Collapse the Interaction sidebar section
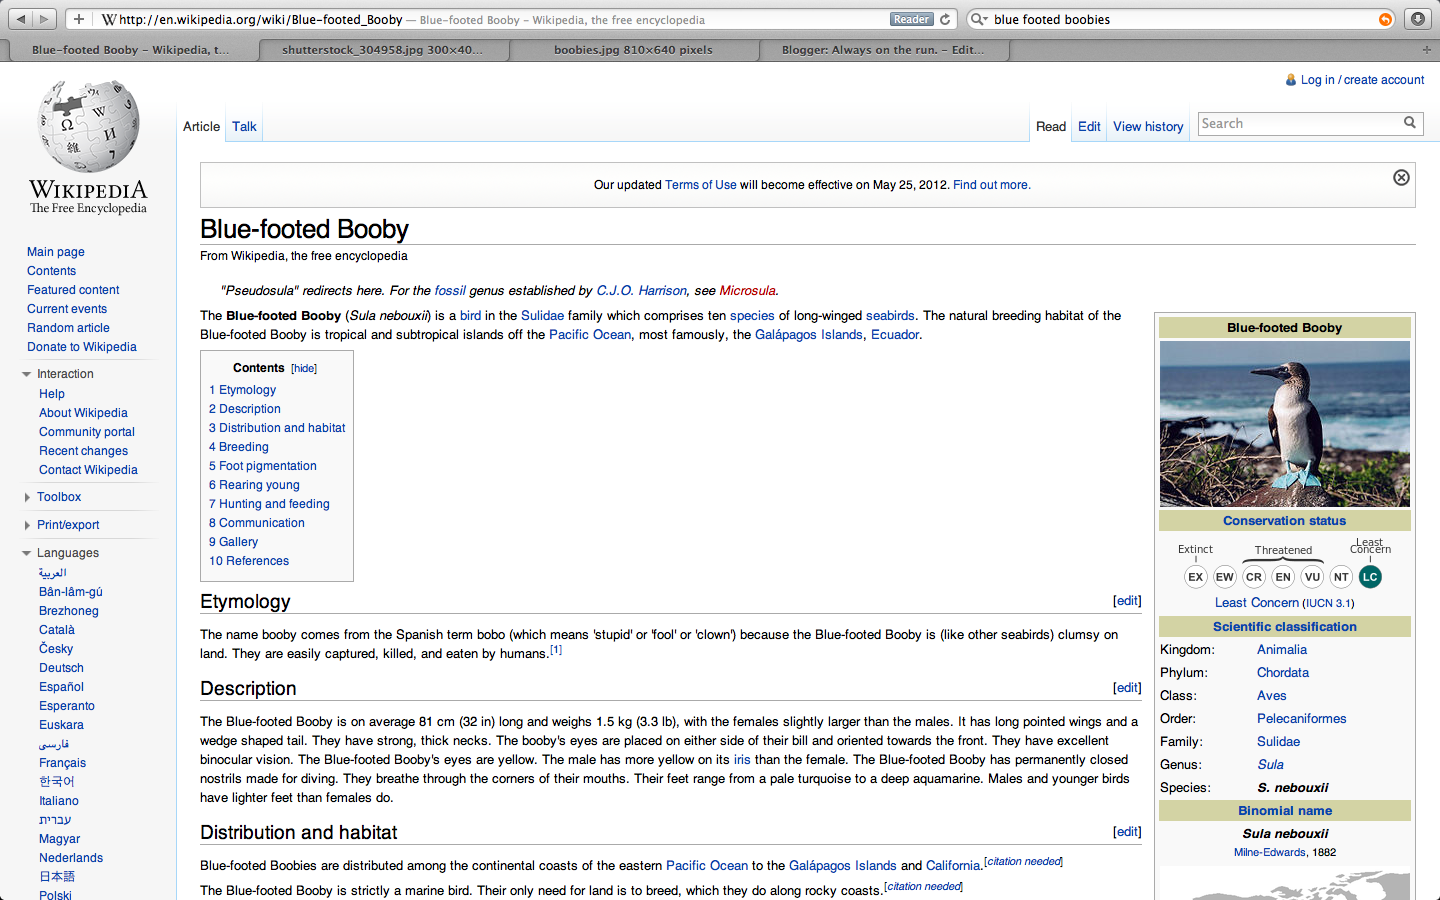The height and width of the screenshot is (900, 1440). [27, 374]
